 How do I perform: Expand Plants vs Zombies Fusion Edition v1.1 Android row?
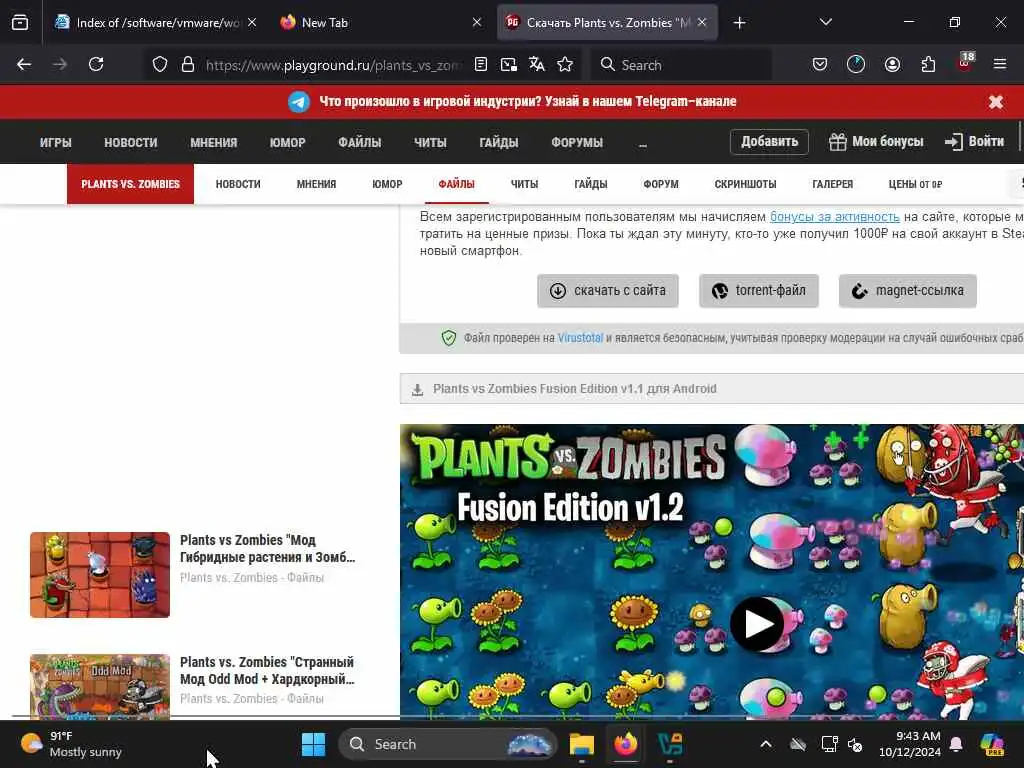point(712,389)
